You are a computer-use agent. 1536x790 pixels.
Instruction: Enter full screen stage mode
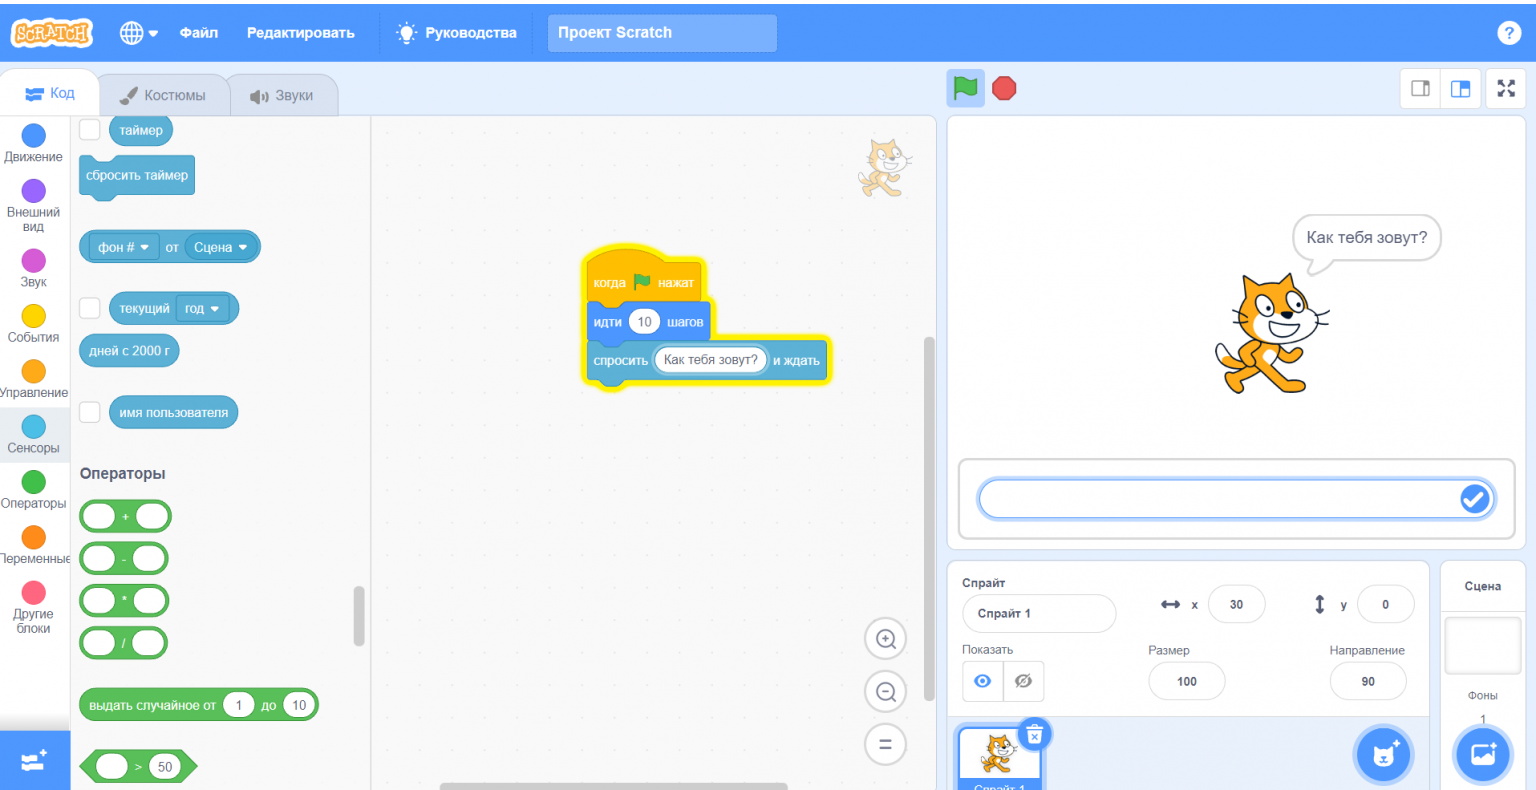pyautogui.click(x=1506, y=88)
